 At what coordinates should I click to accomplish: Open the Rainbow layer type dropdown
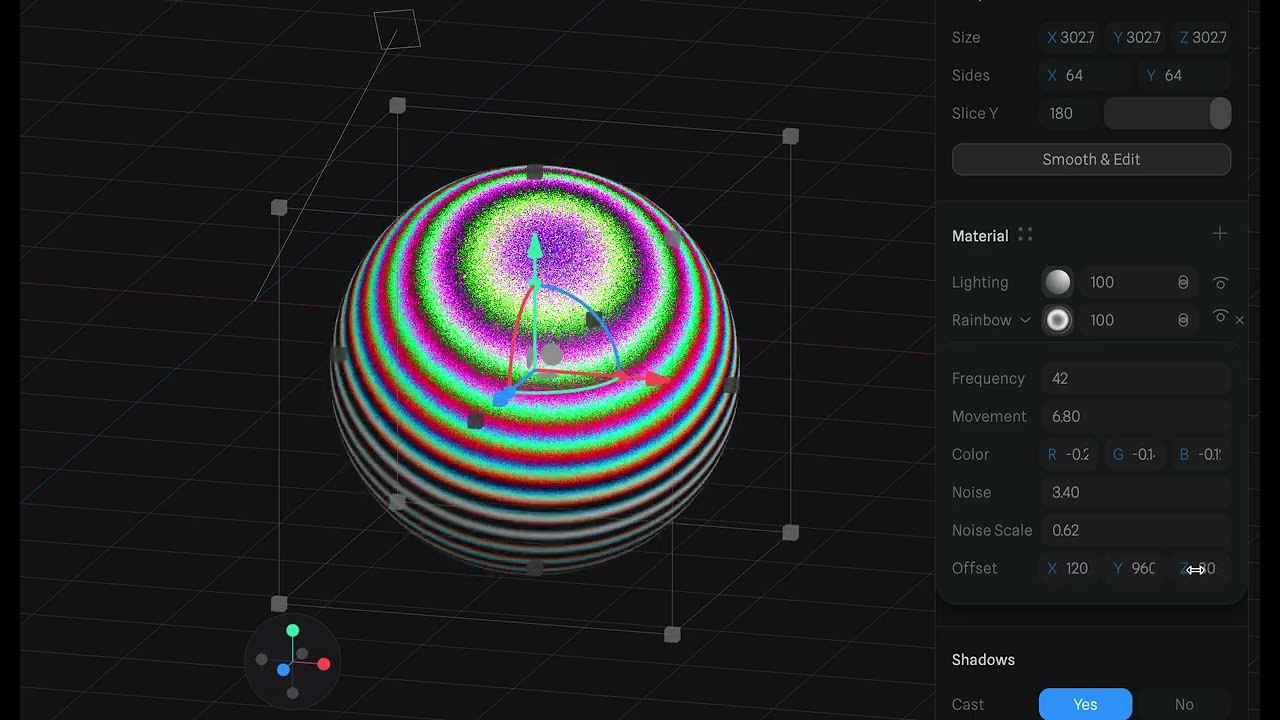click(x=991, y=320)
